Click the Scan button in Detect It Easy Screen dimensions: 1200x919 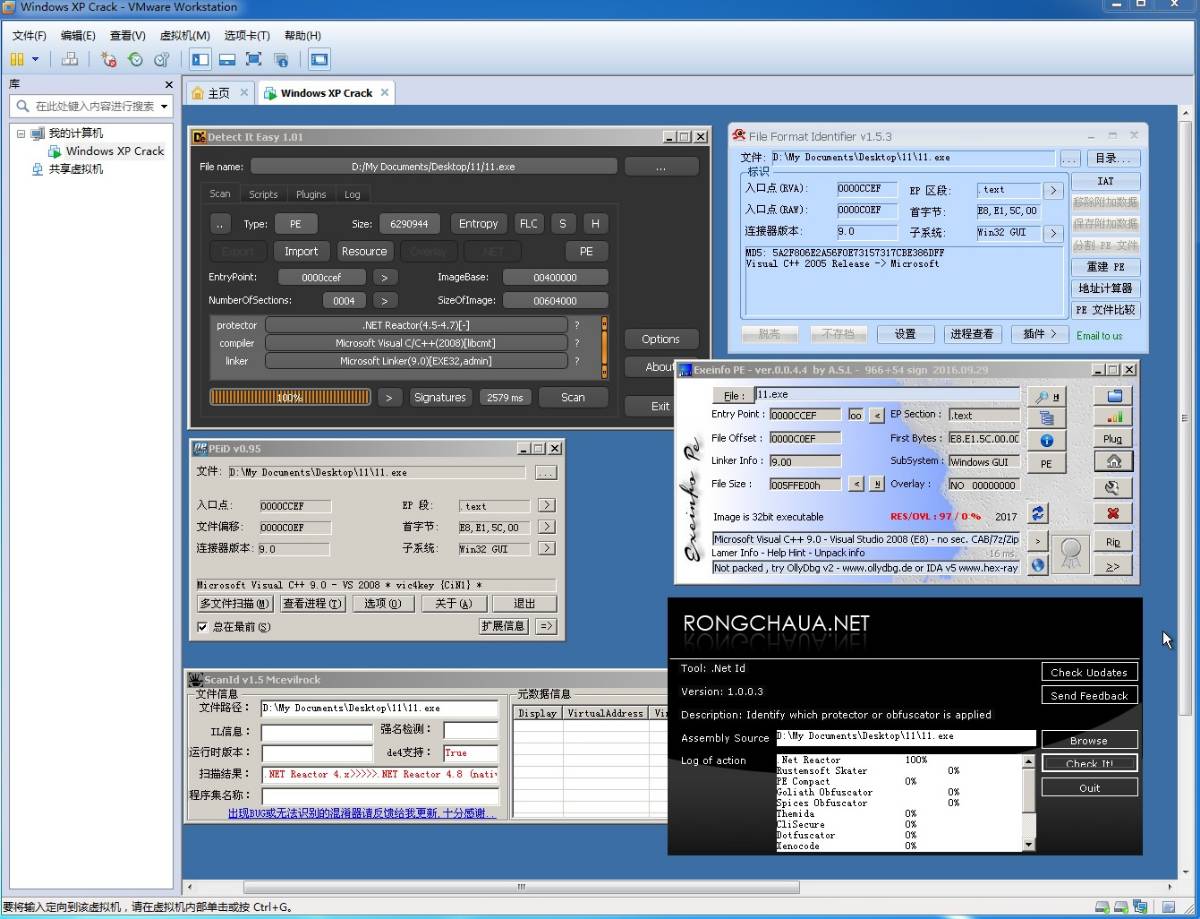click(573, 397)
